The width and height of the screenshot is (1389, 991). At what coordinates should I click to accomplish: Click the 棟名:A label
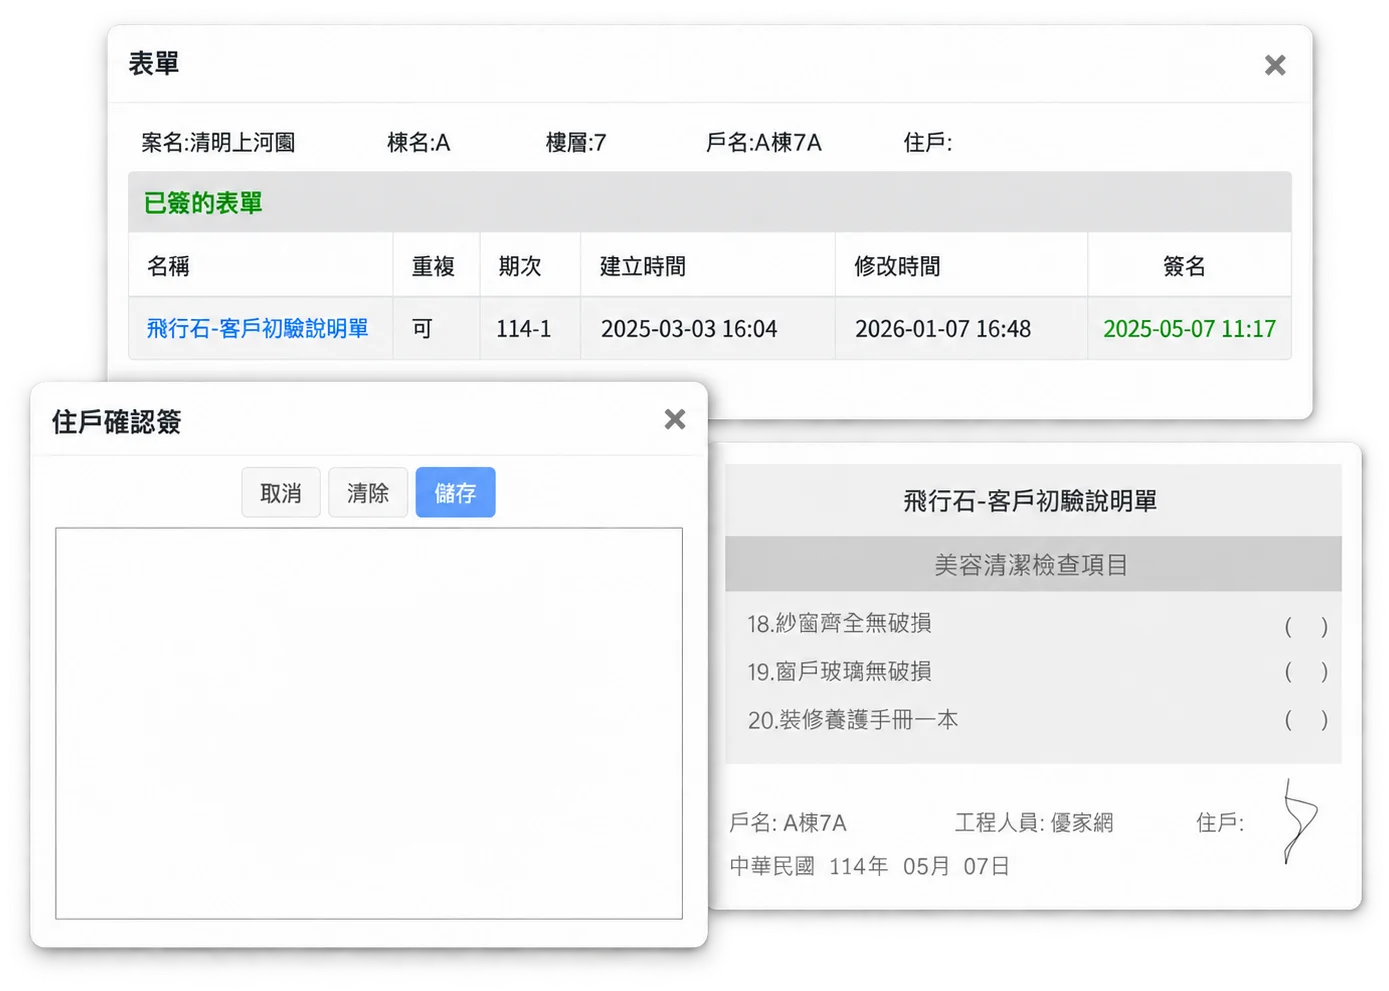(x=419, y=143)
